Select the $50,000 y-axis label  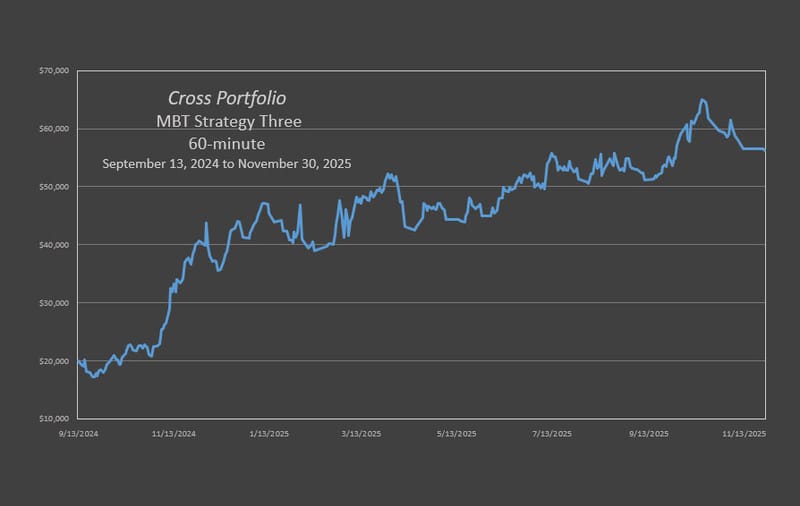53,187
